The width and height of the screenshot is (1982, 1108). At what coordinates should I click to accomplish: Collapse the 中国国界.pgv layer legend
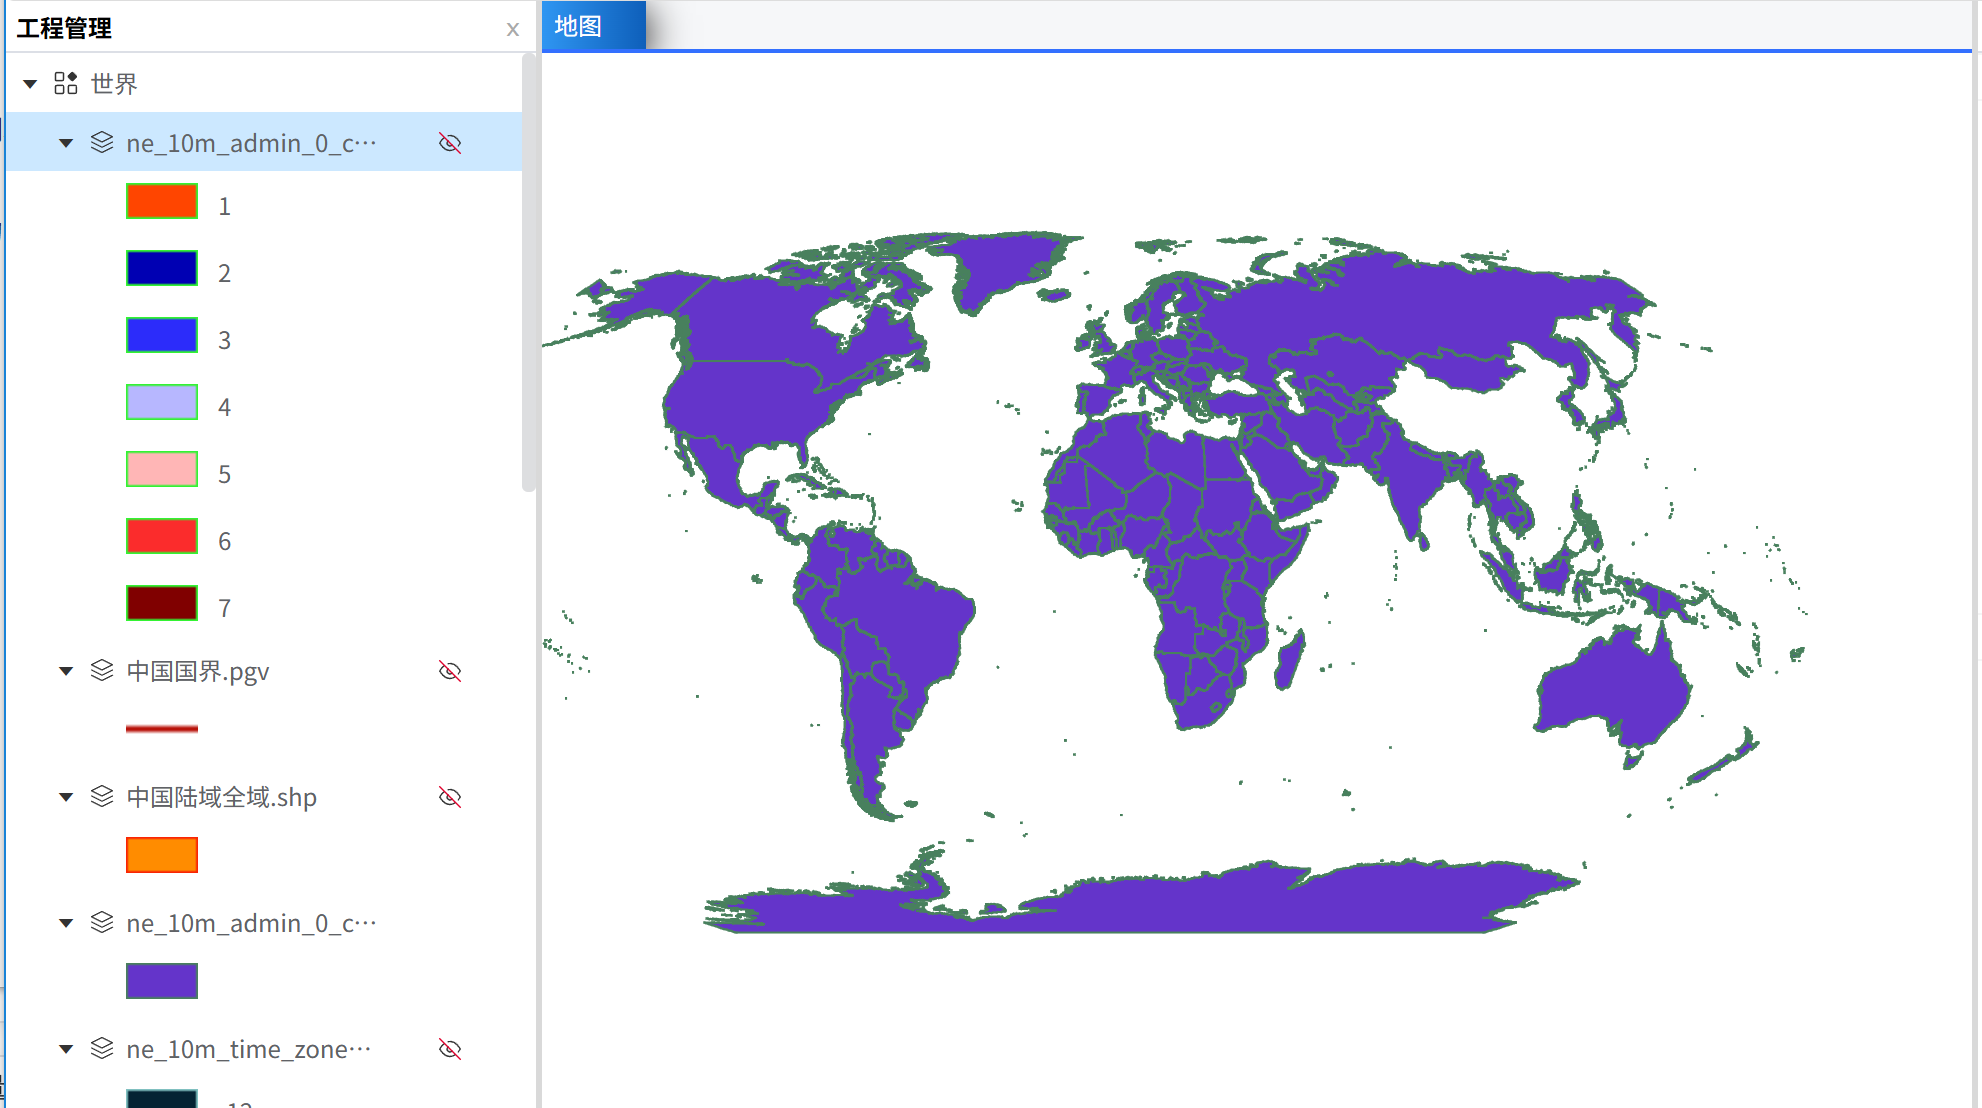(x=66, y=671)
